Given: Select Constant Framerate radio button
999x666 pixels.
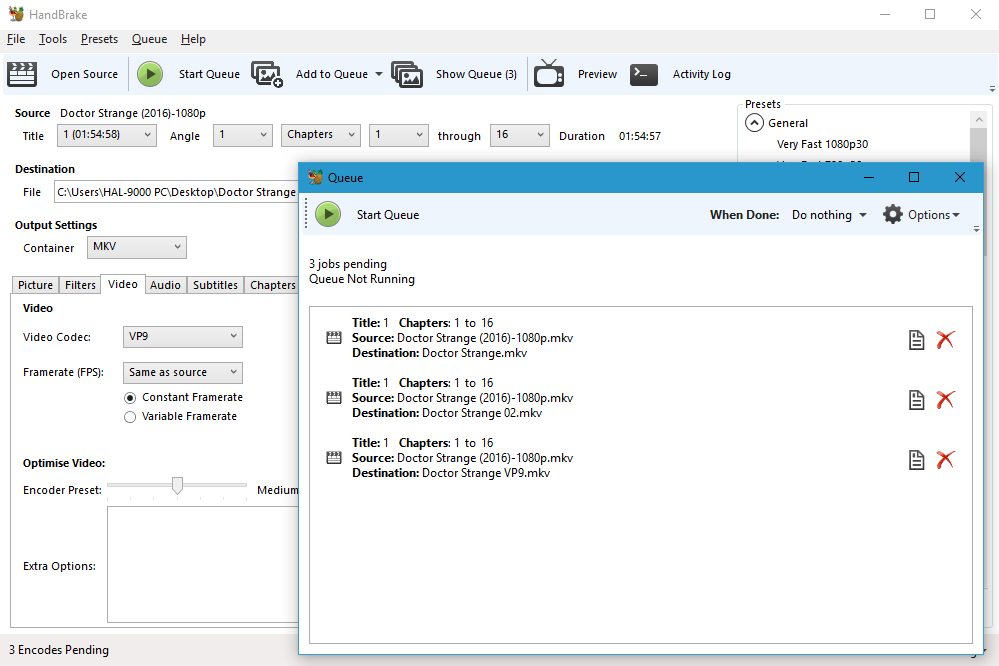Looking at the screenshot, I should [x=130, y=397].
